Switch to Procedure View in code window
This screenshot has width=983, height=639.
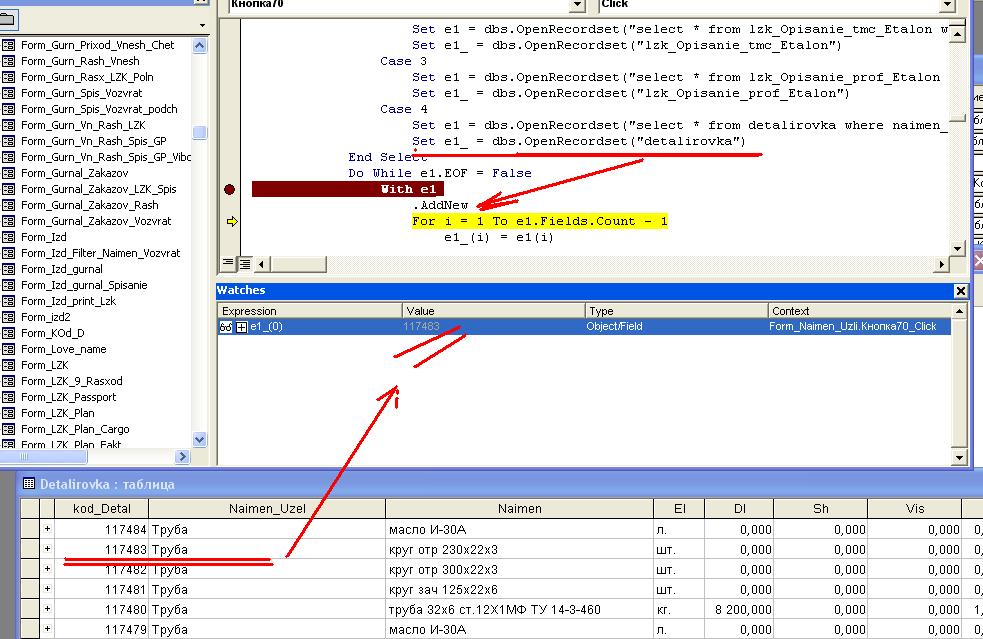tap(228, 264)
